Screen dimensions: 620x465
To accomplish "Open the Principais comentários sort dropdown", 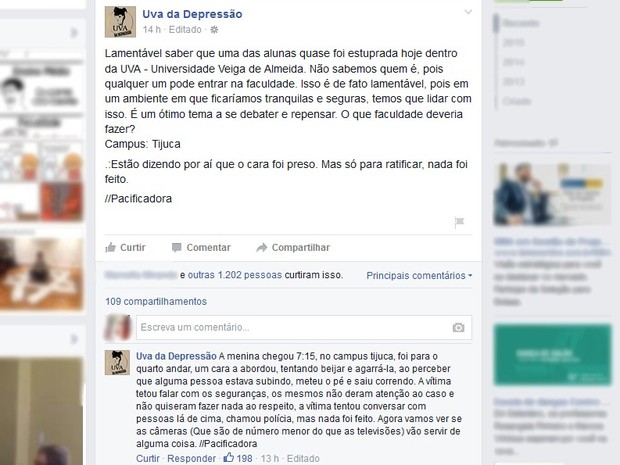I will pyautogui.click(x=419, y=275).
